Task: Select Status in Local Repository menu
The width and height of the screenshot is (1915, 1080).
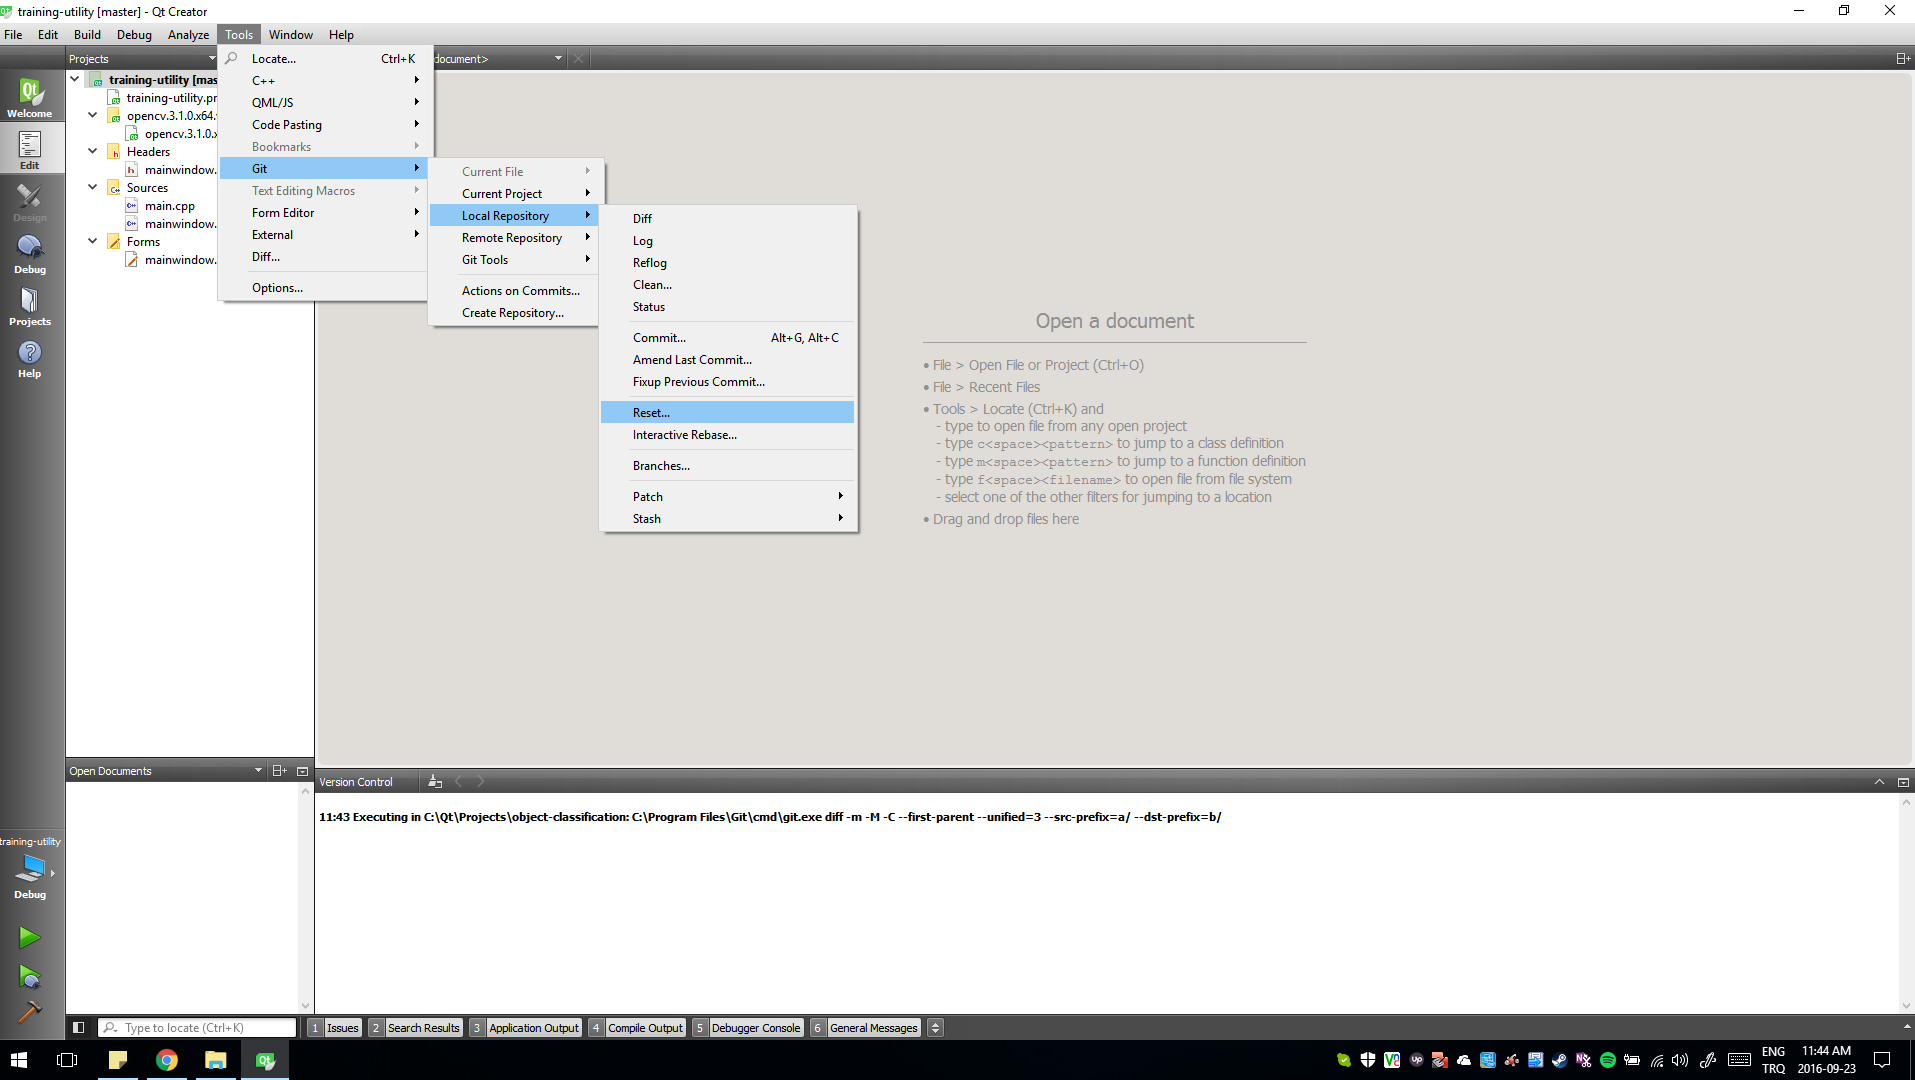Action: [727, 307]
